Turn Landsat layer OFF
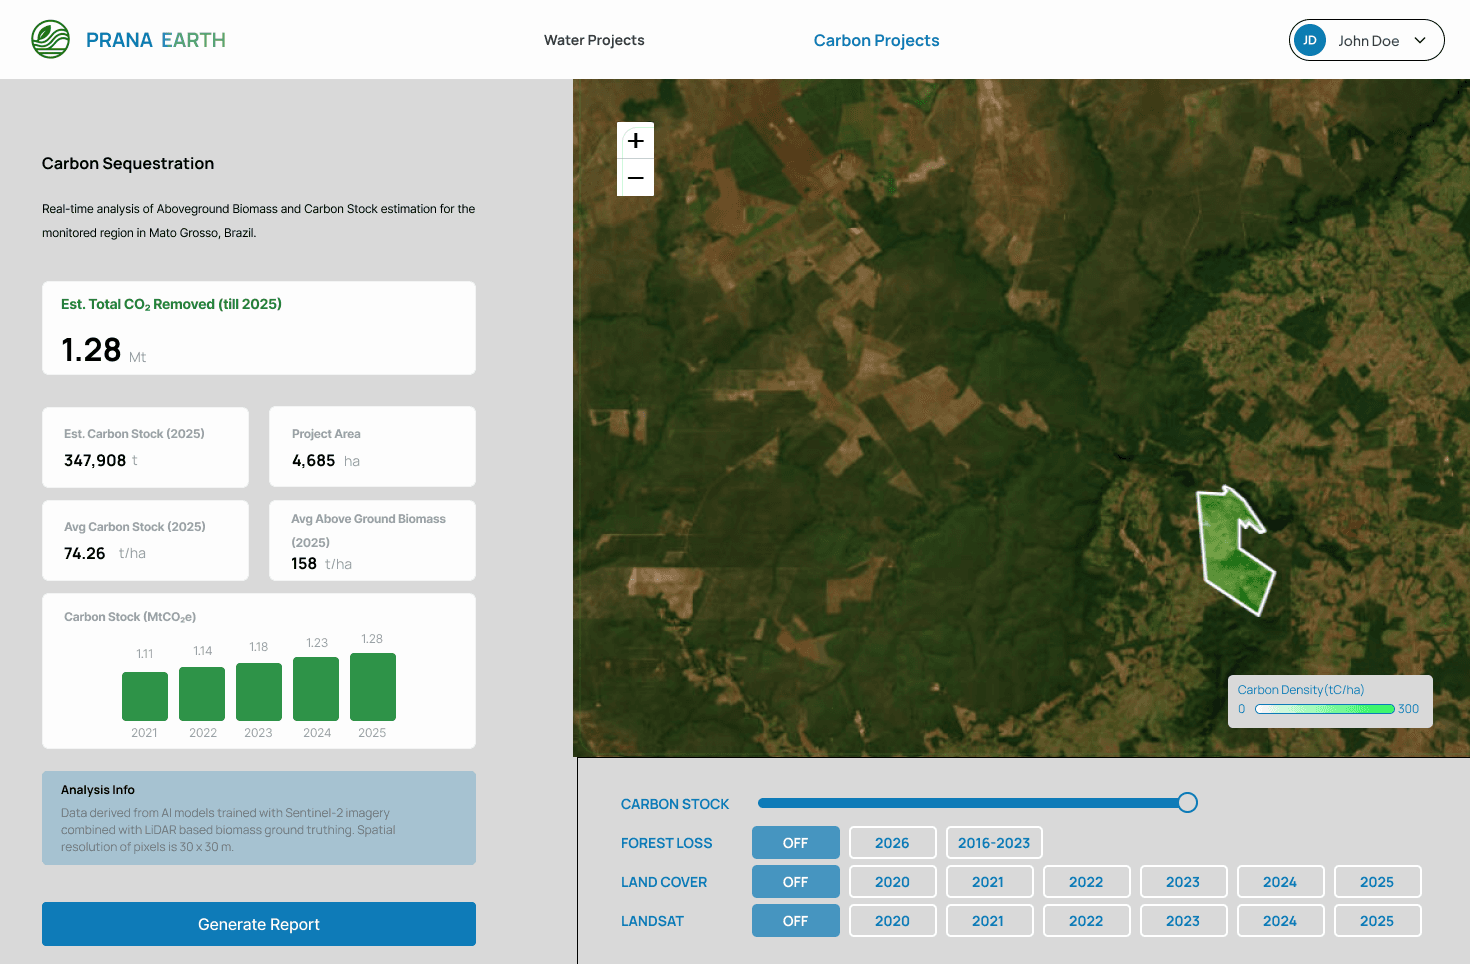The width and height of the screenshot is (1470, 964). 796,921
